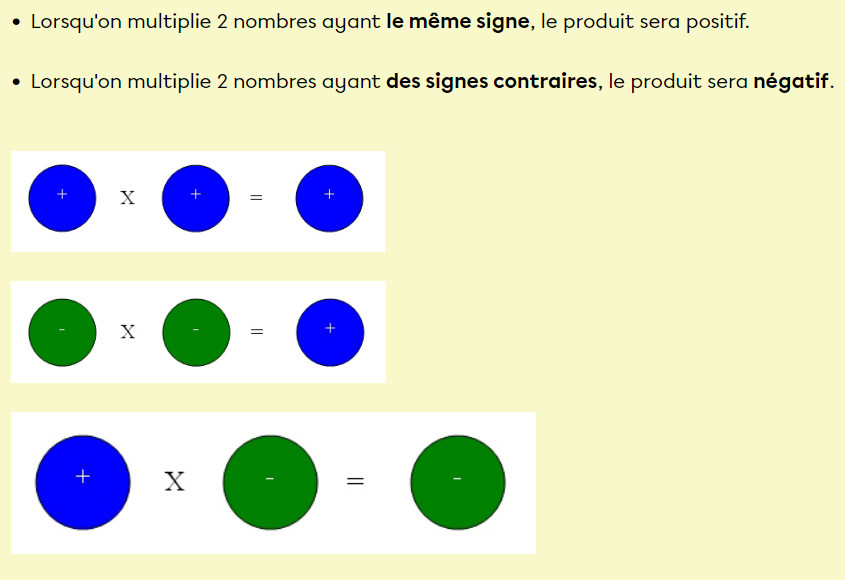Click the first blue plus circle in the top equation
Screen dimensions: 845x580
pos(62,197)
